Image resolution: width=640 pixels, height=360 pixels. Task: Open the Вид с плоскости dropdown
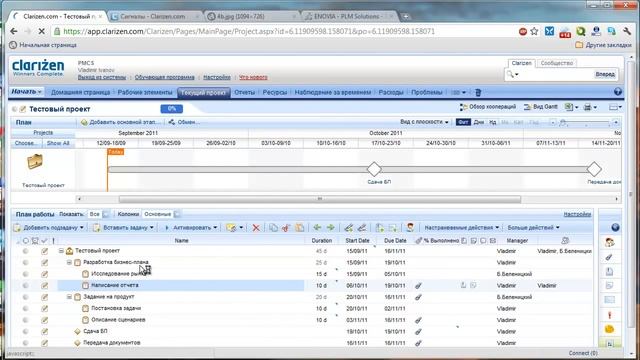click(424, 122)
